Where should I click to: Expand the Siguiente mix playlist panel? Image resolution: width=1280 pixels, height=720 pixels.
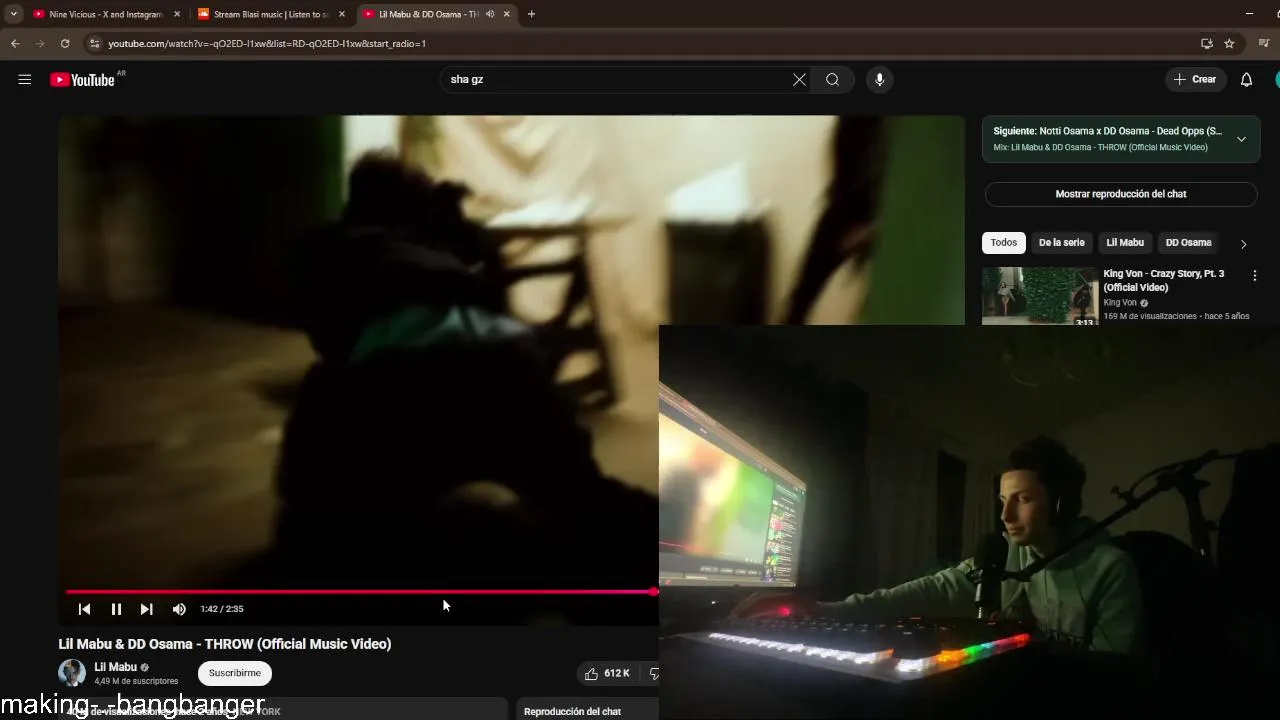coord(1241,139)
